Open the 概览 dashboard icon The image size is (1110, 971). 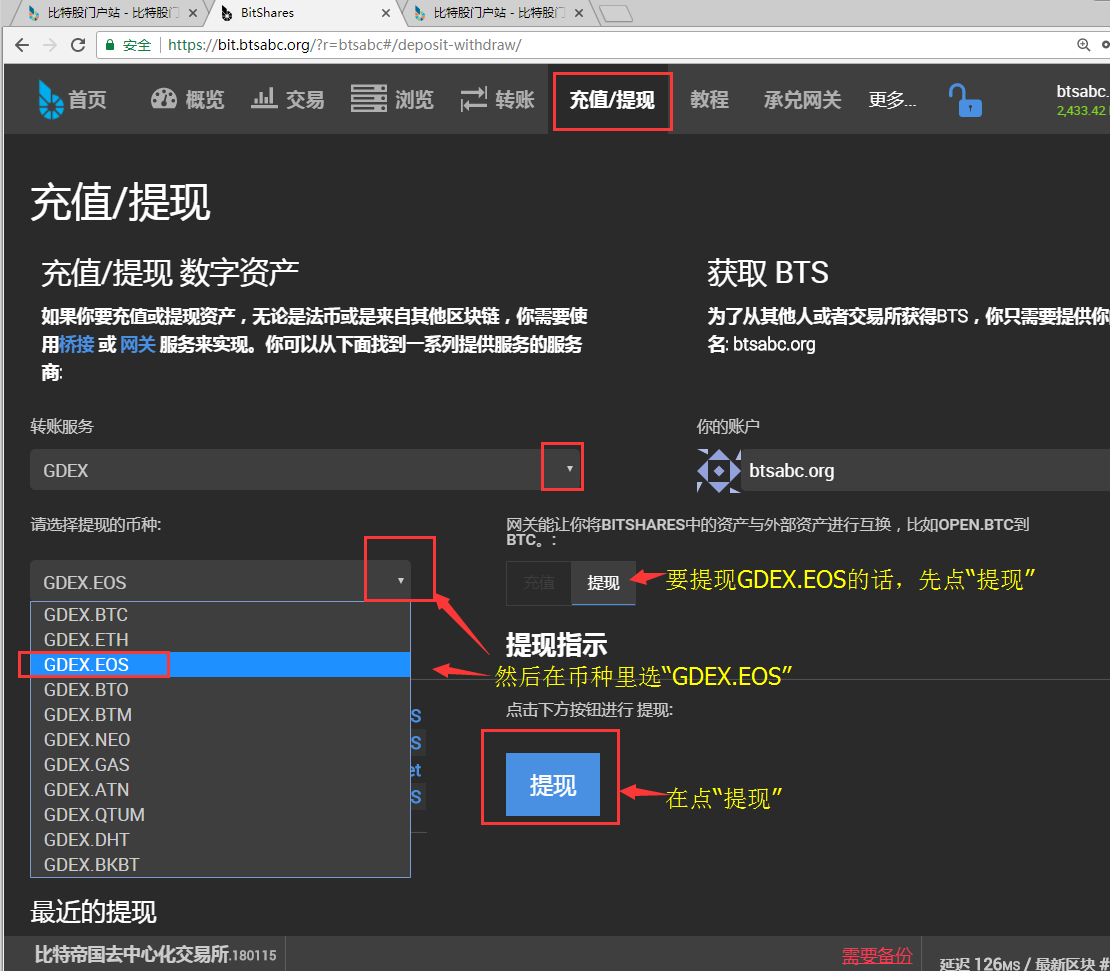click(164, 99)
